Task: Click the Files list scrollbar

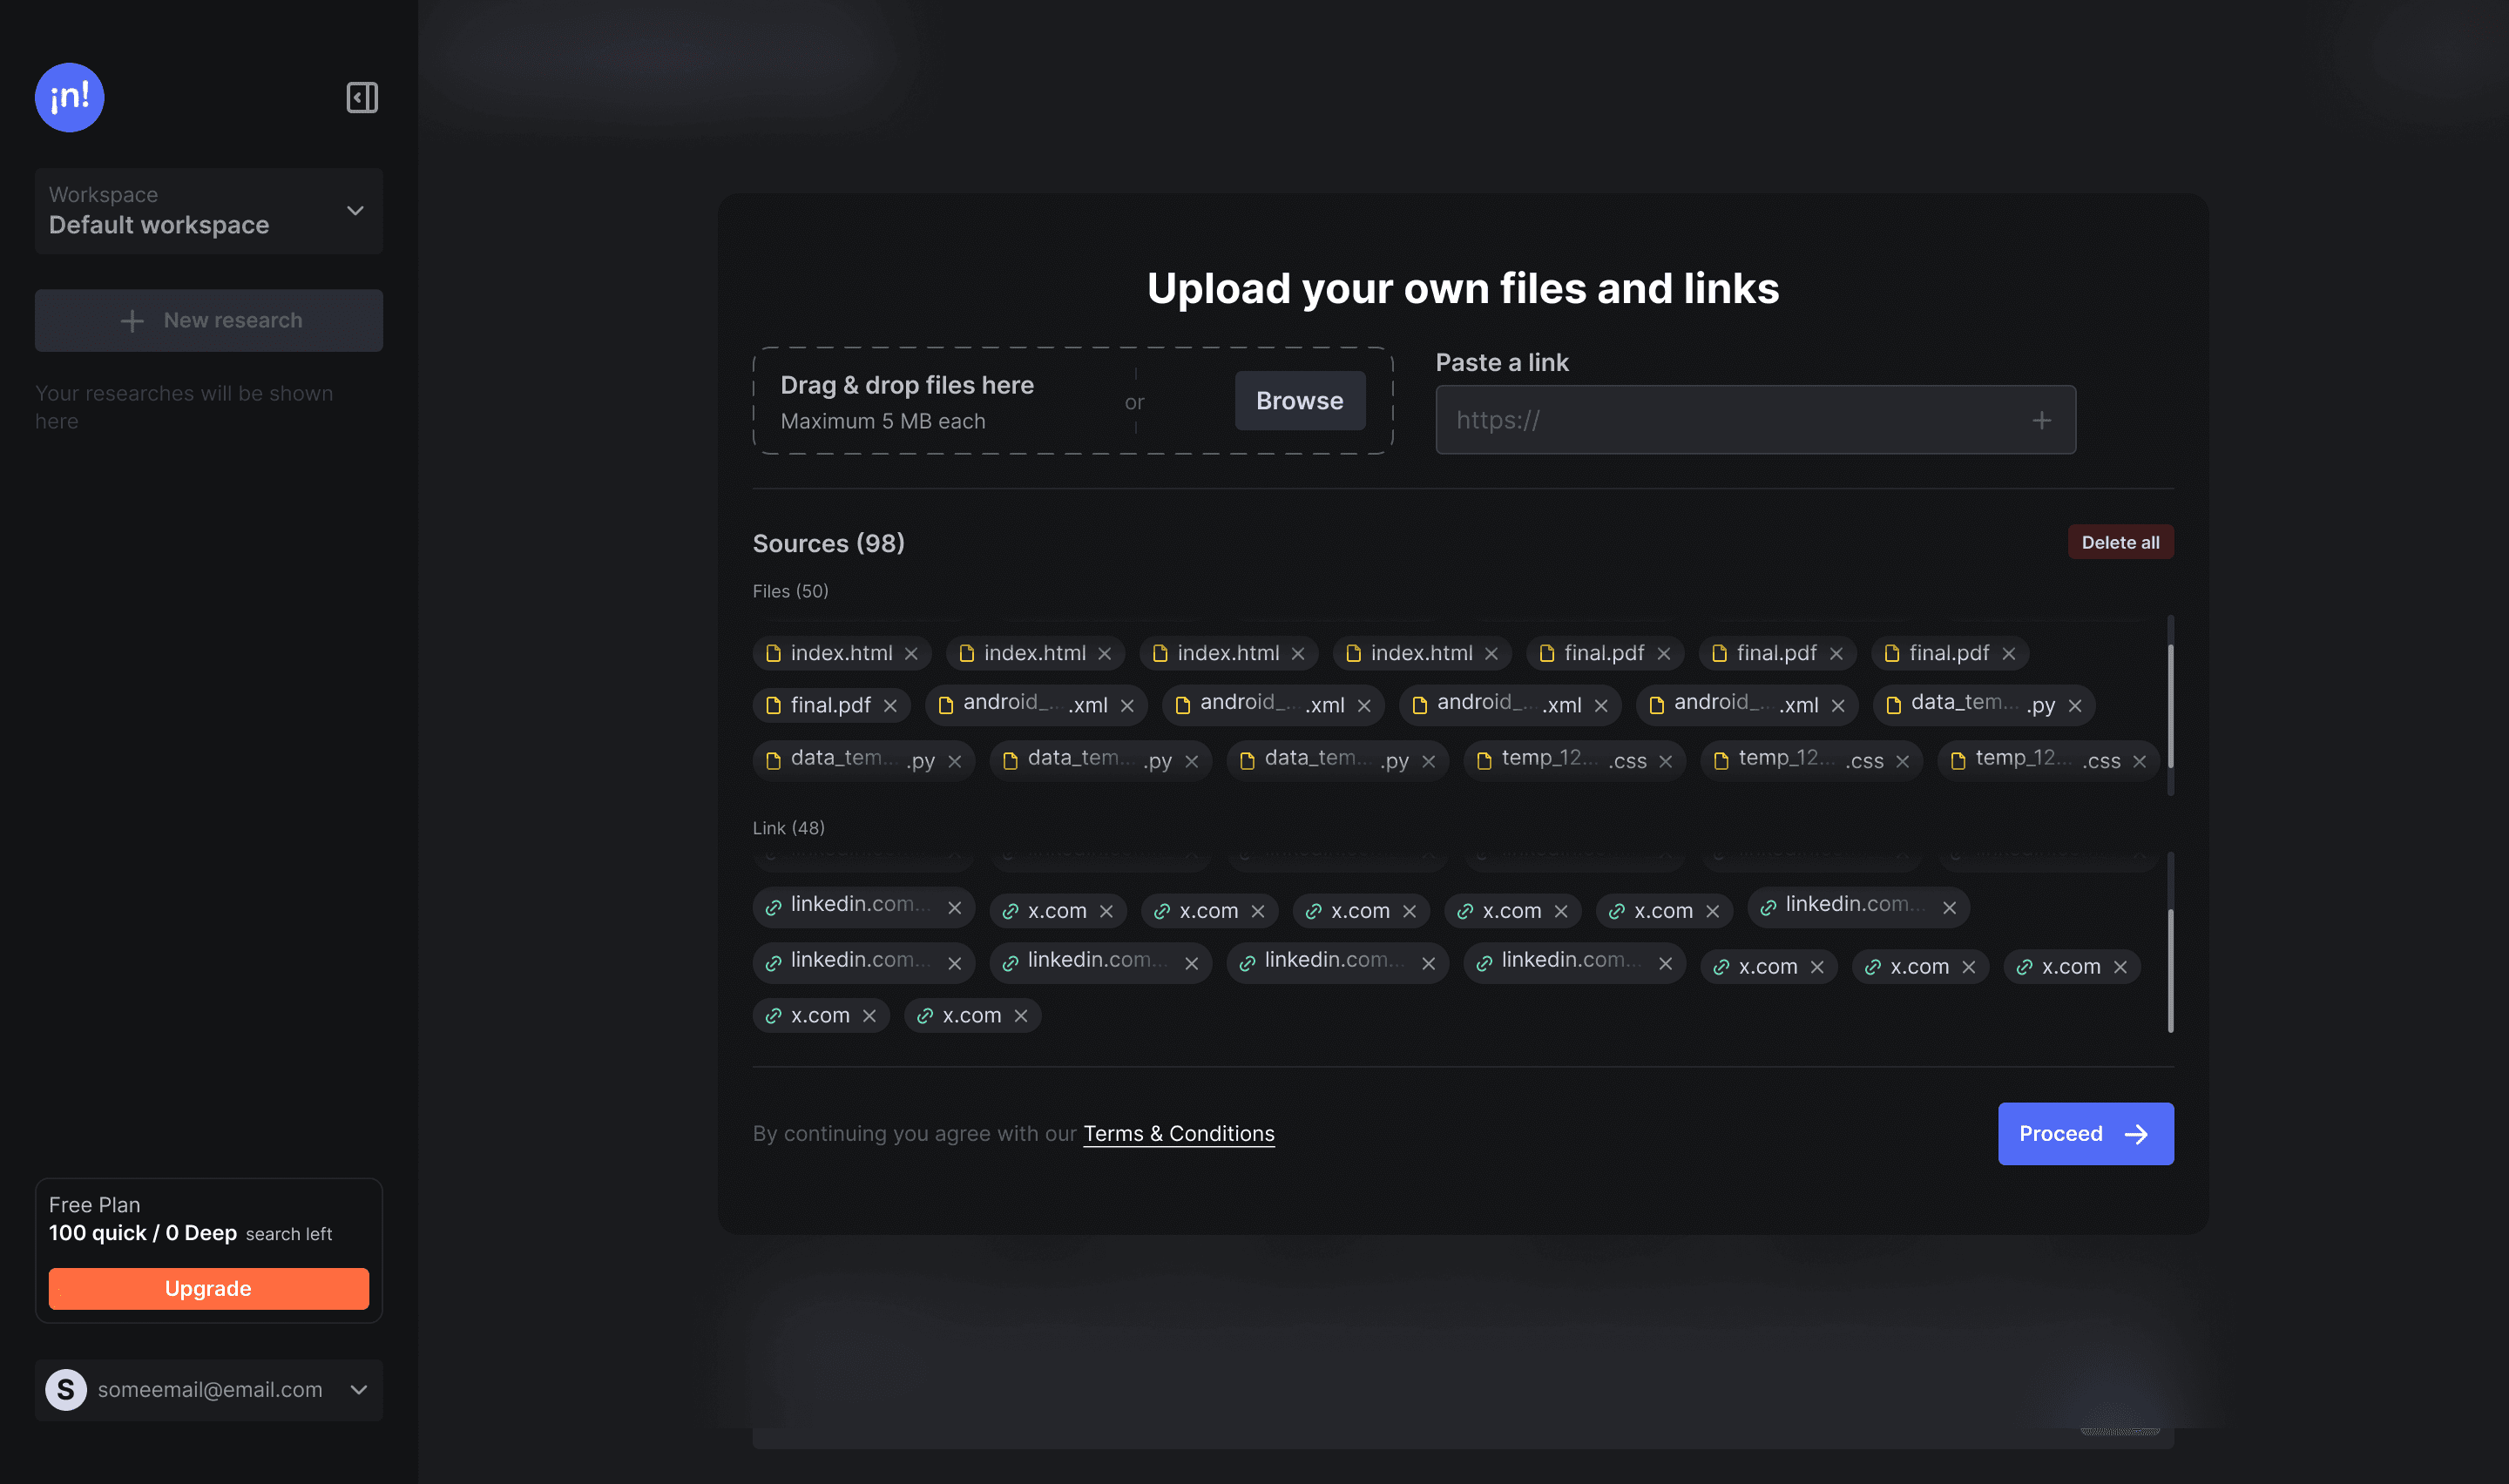Action: pyautogui.click(x=2170, y=705)
